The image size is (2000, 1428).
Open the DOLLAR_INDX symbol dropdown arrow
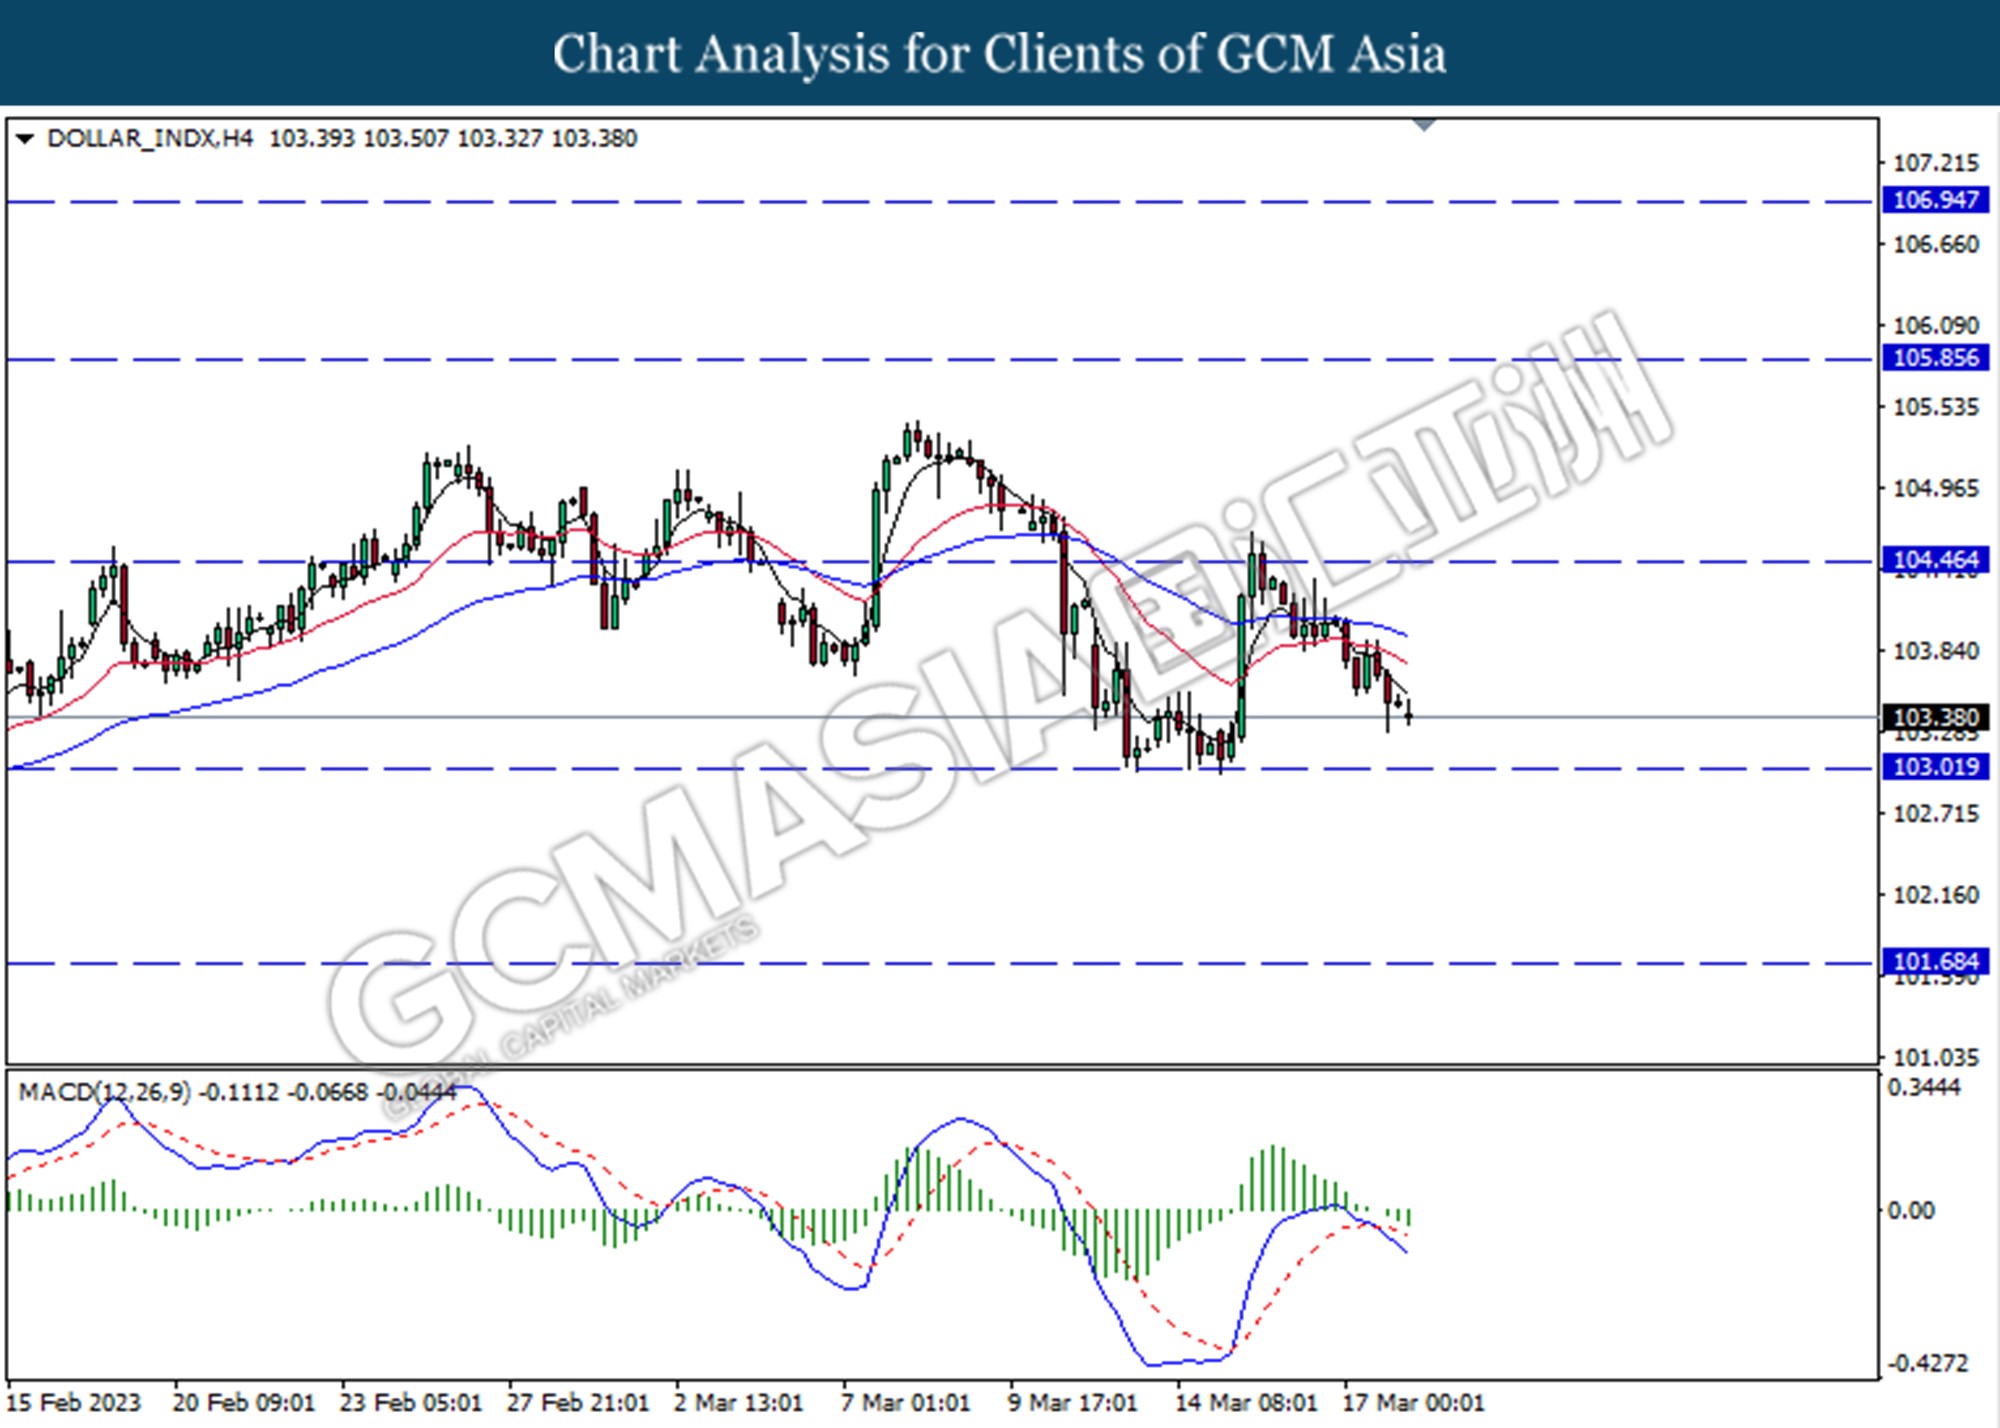pyautogui.click(x=25, y=138)
